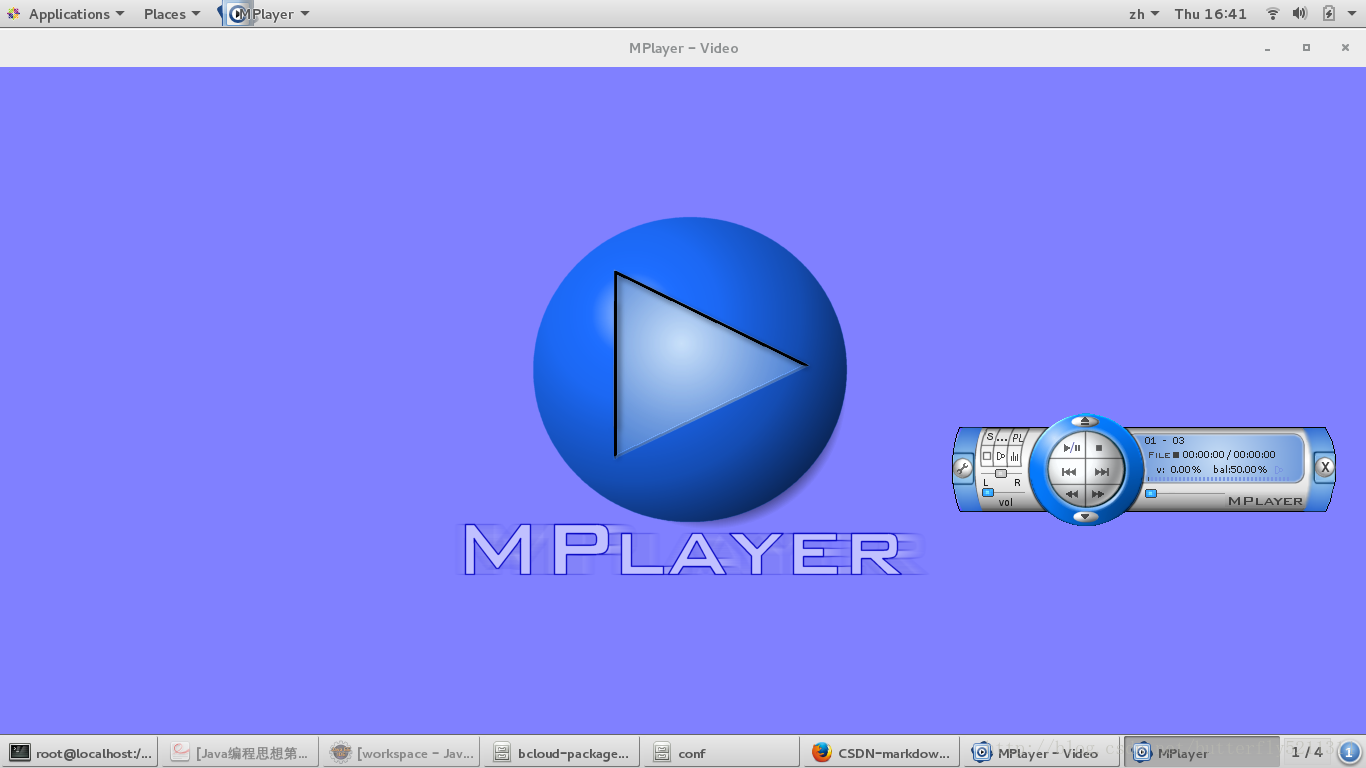The width and height of the screenshot is (1366, 768).
Task: Close the MPlayer - Video window
Action: click(1345, 48)
